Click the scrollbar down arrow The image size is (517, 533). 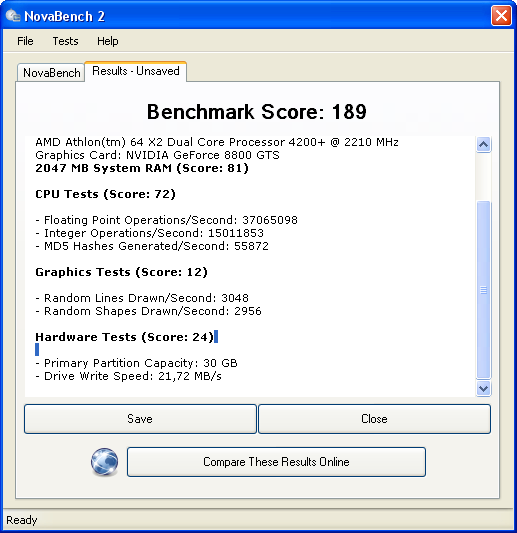click(483, 388)
